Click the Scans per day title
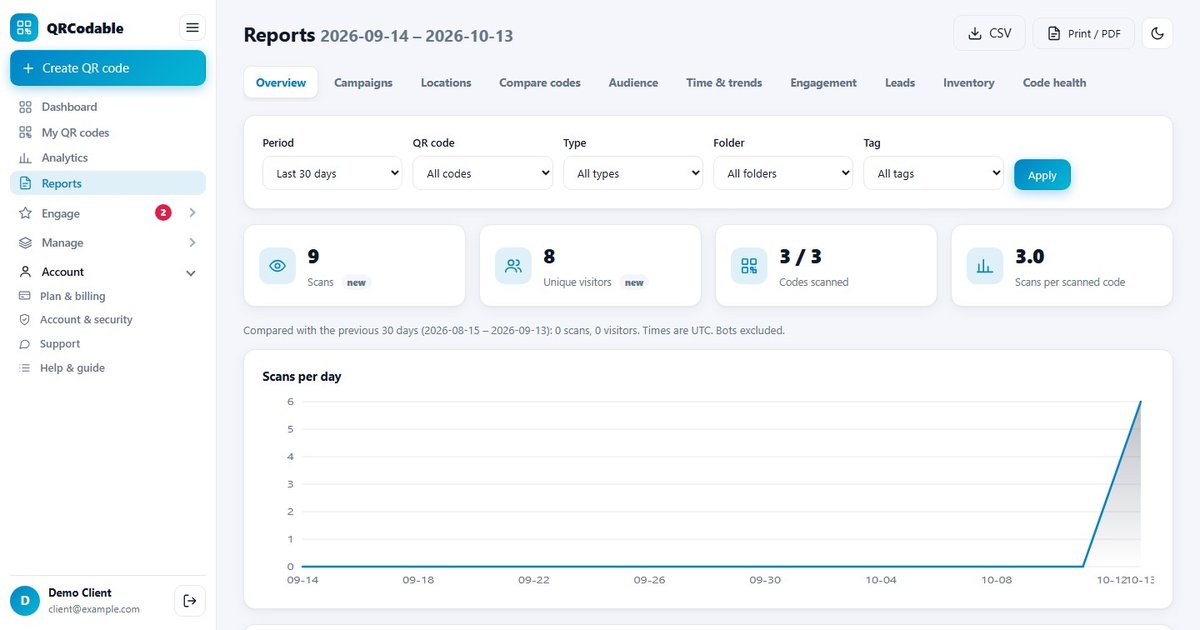This screenshot has width=1200, height=630. click(x=302, y=377)
